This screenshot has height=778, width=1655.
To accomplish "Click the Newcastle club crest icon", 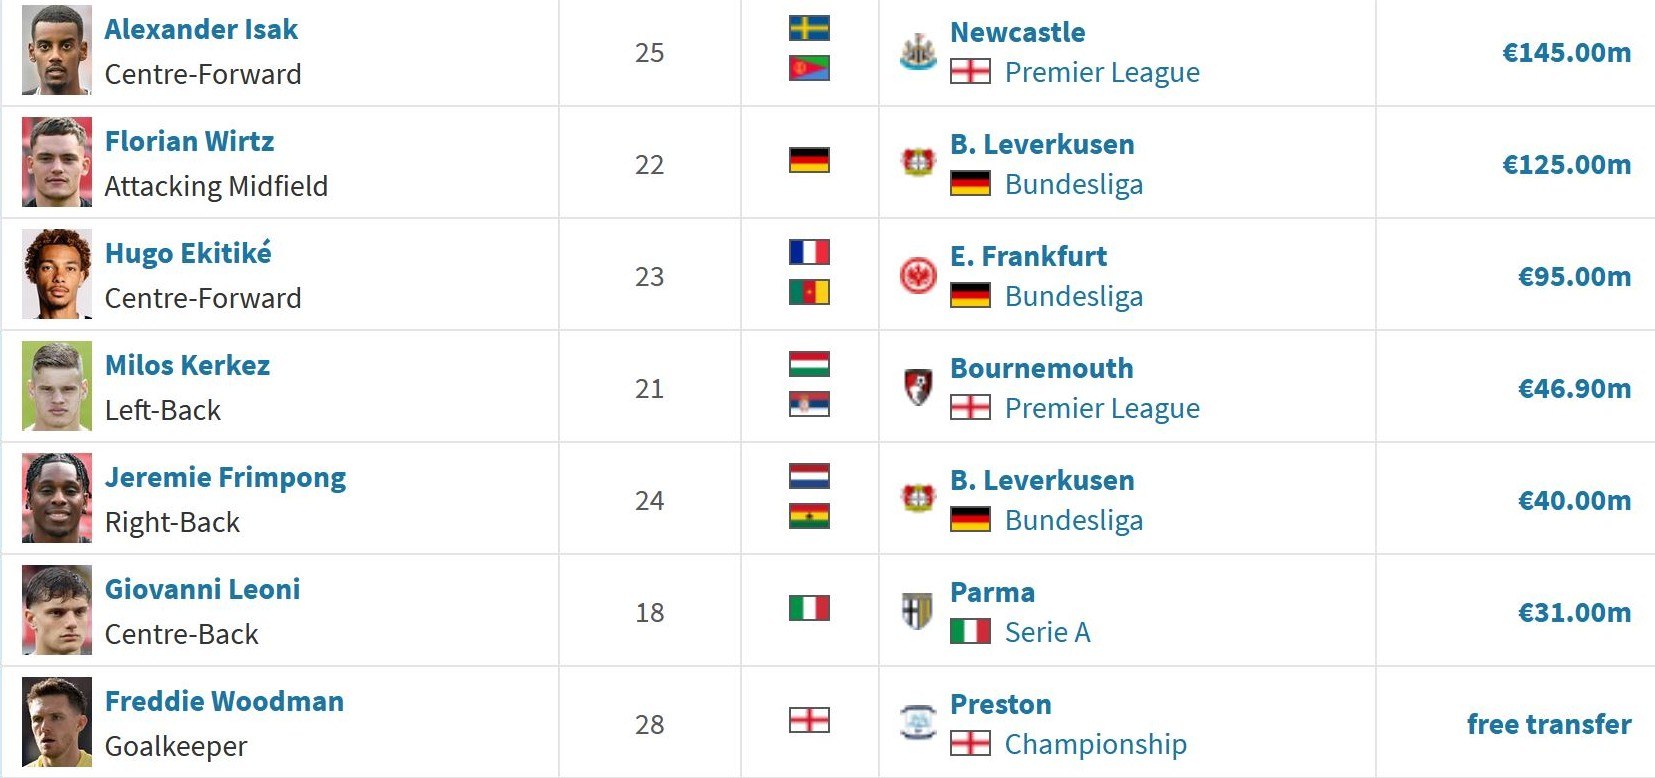I will [x=917, y=52].
